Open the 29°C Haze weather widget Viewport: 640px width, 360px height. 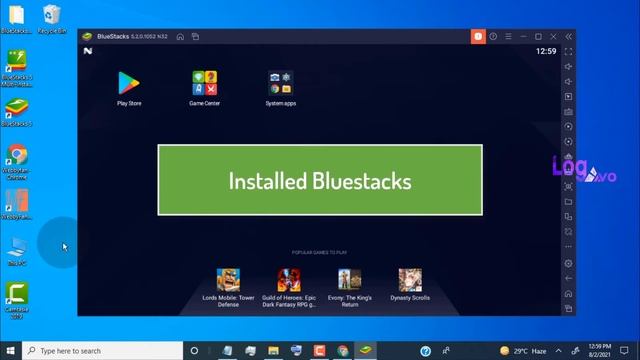click(523, 351)
